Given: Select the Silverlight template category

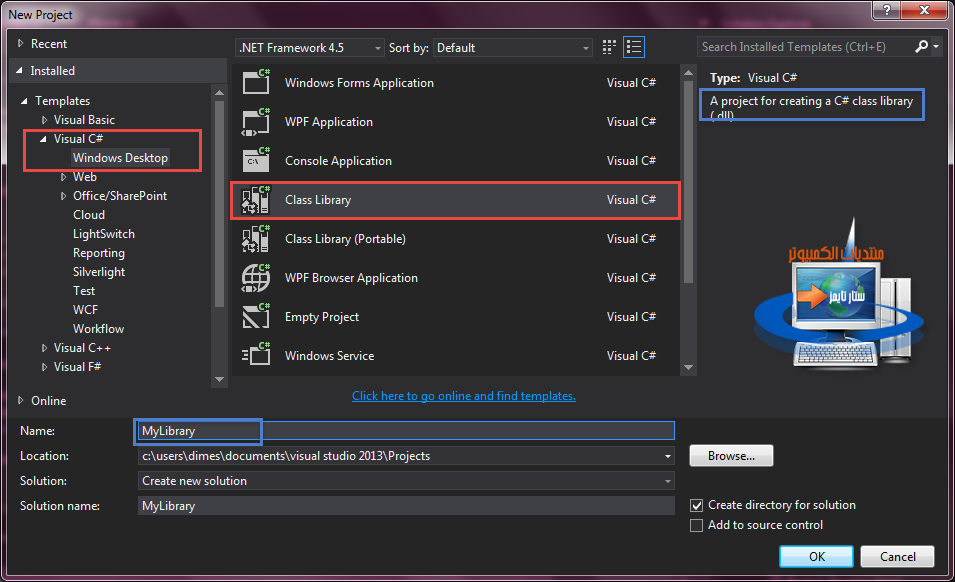Looking at the screenshot, I should click(x=99, y=272).
